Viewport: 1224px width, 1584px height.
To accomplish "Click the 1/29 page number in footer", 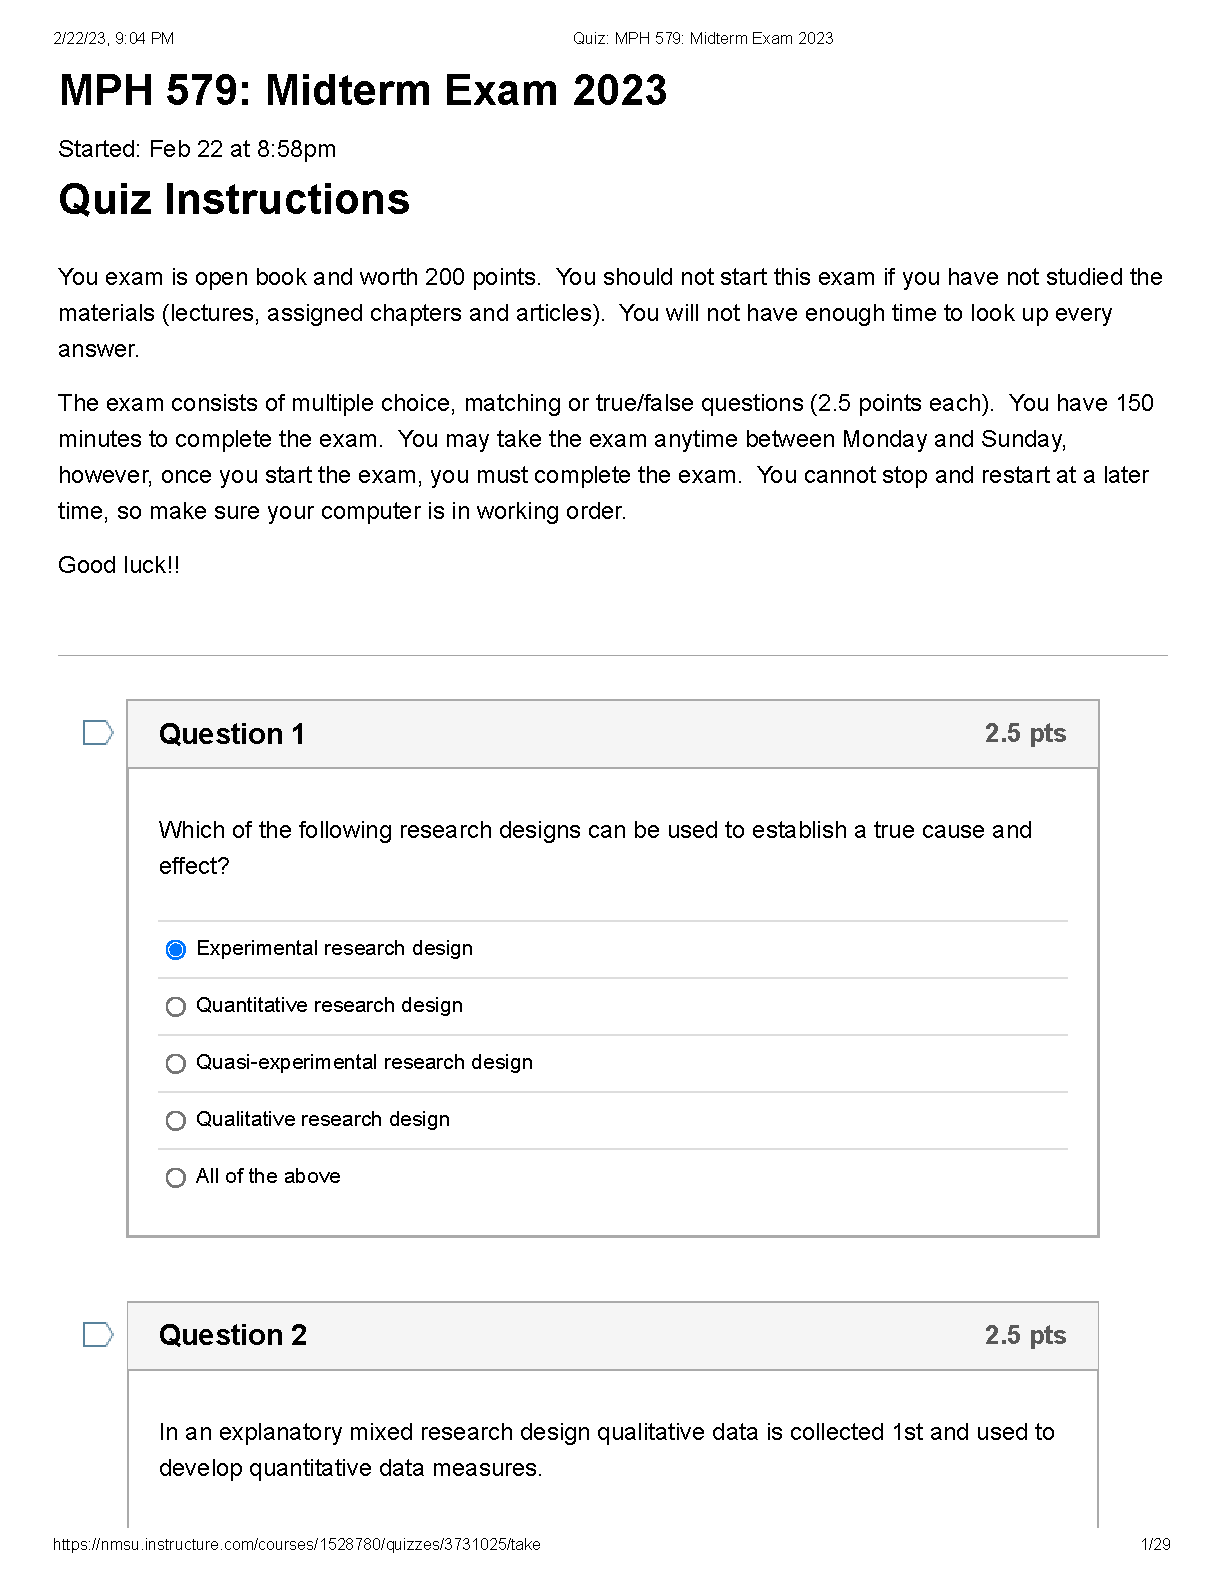I will 1155,1544.
